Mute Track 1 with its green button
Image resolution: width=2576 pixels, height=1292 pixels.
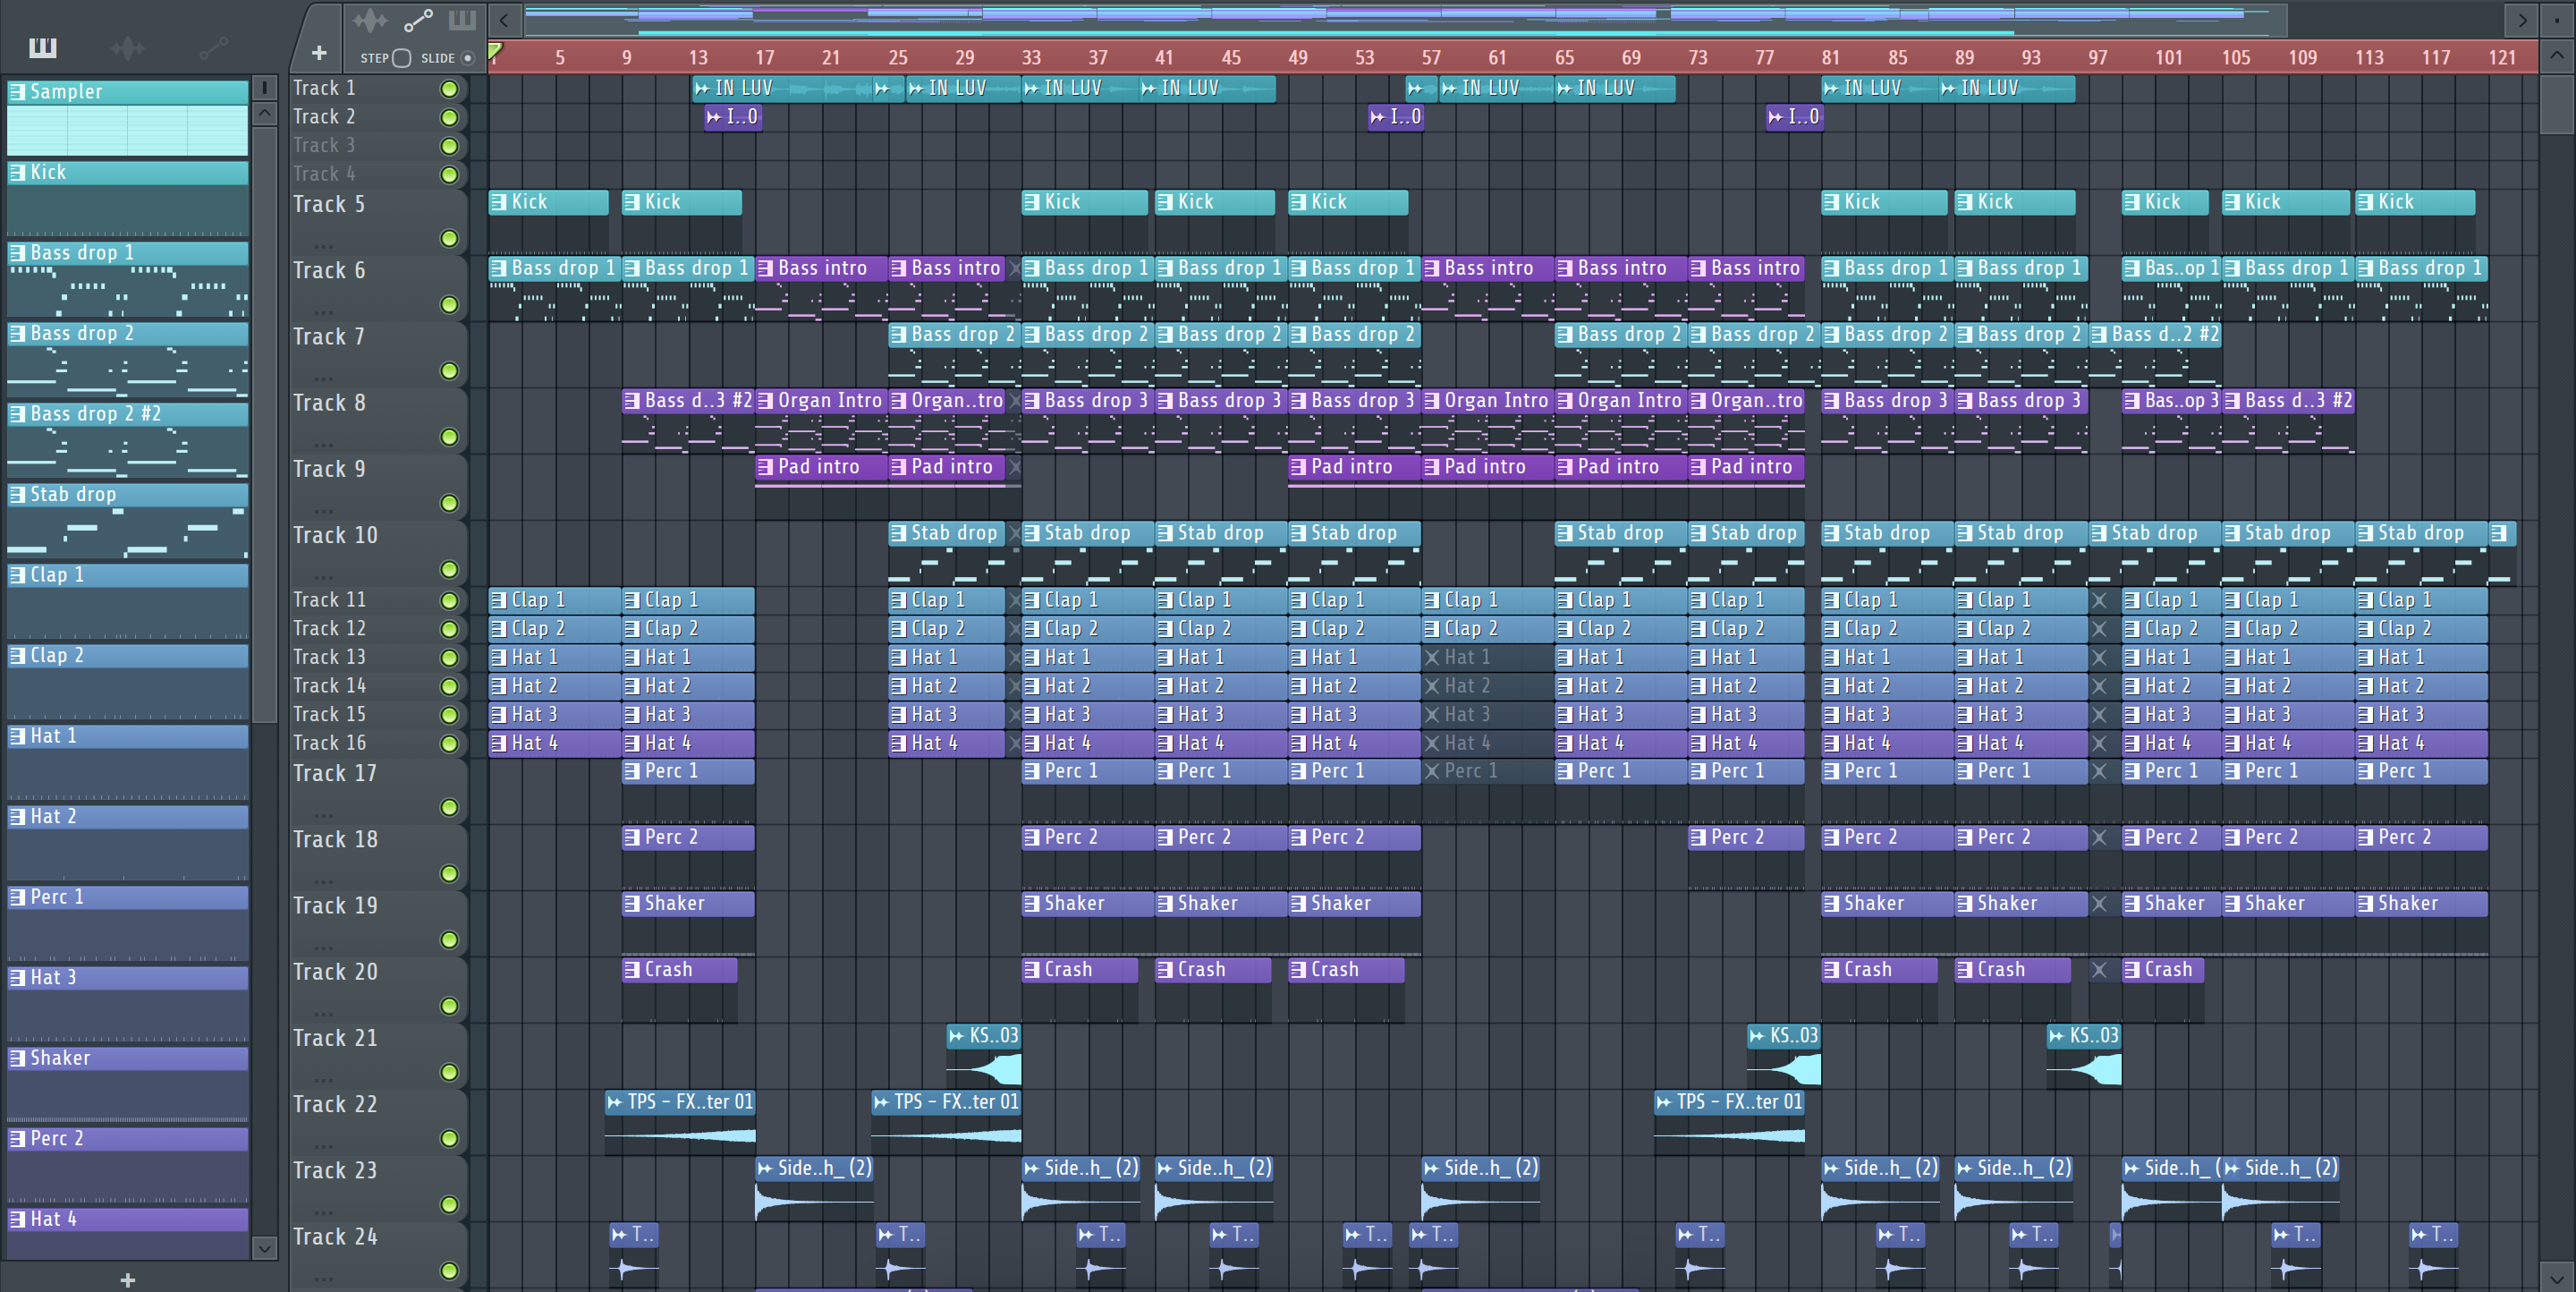(x=449, y=89)
